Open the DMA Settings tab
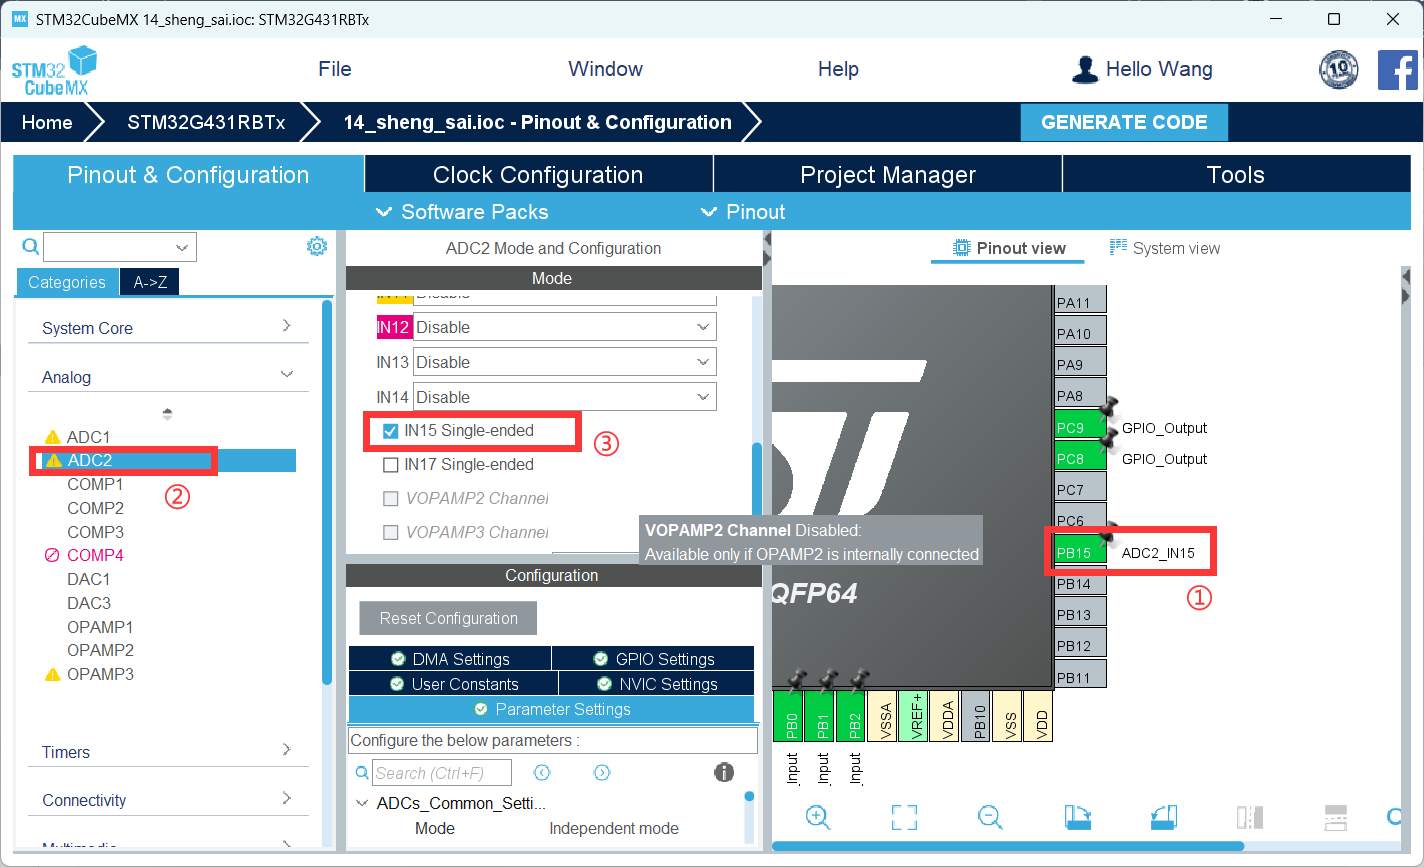Viewport: 1424px width, 867px height. coord(450,659)
